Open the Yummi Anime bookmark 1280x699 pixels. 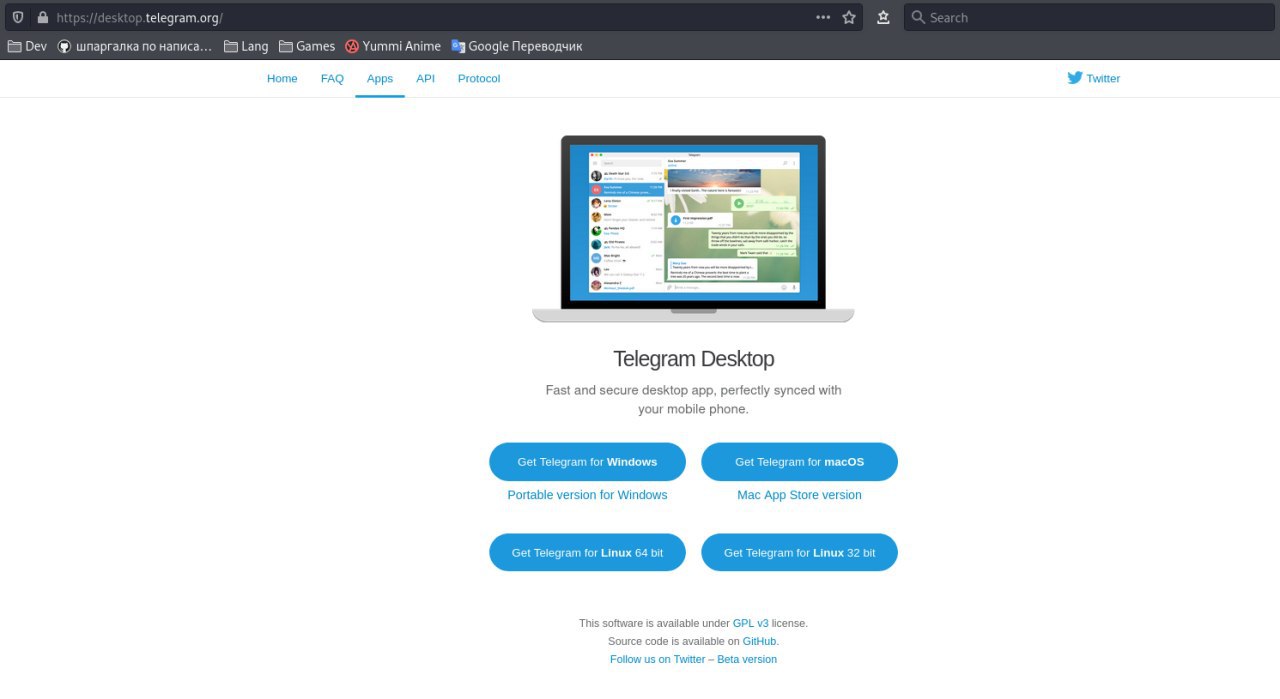[x=393, y=46]
